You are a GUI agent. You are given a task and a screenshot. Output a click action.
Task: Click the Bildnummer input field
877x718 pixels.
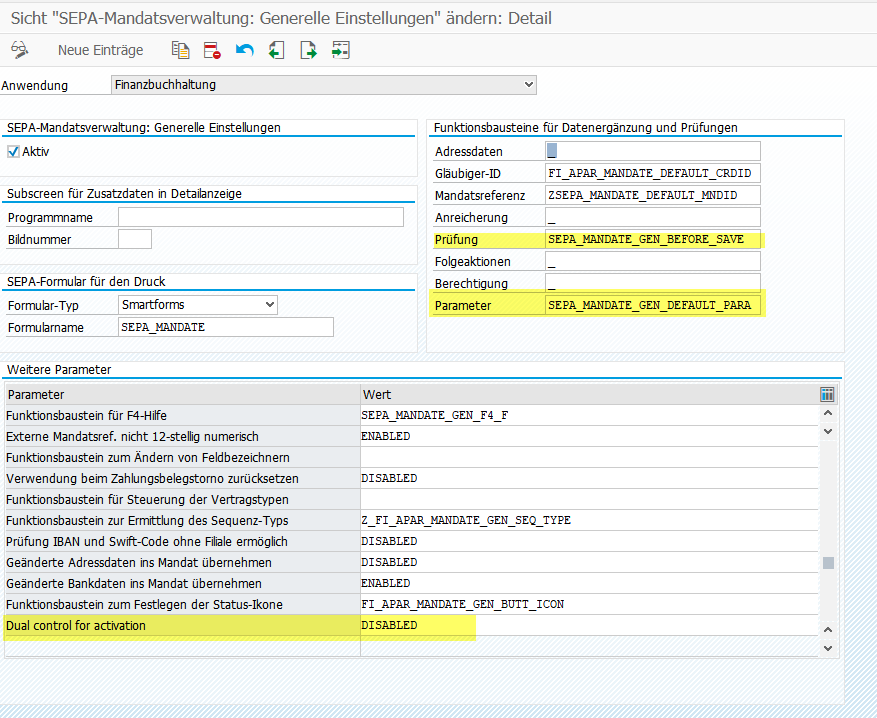[134, 239]
